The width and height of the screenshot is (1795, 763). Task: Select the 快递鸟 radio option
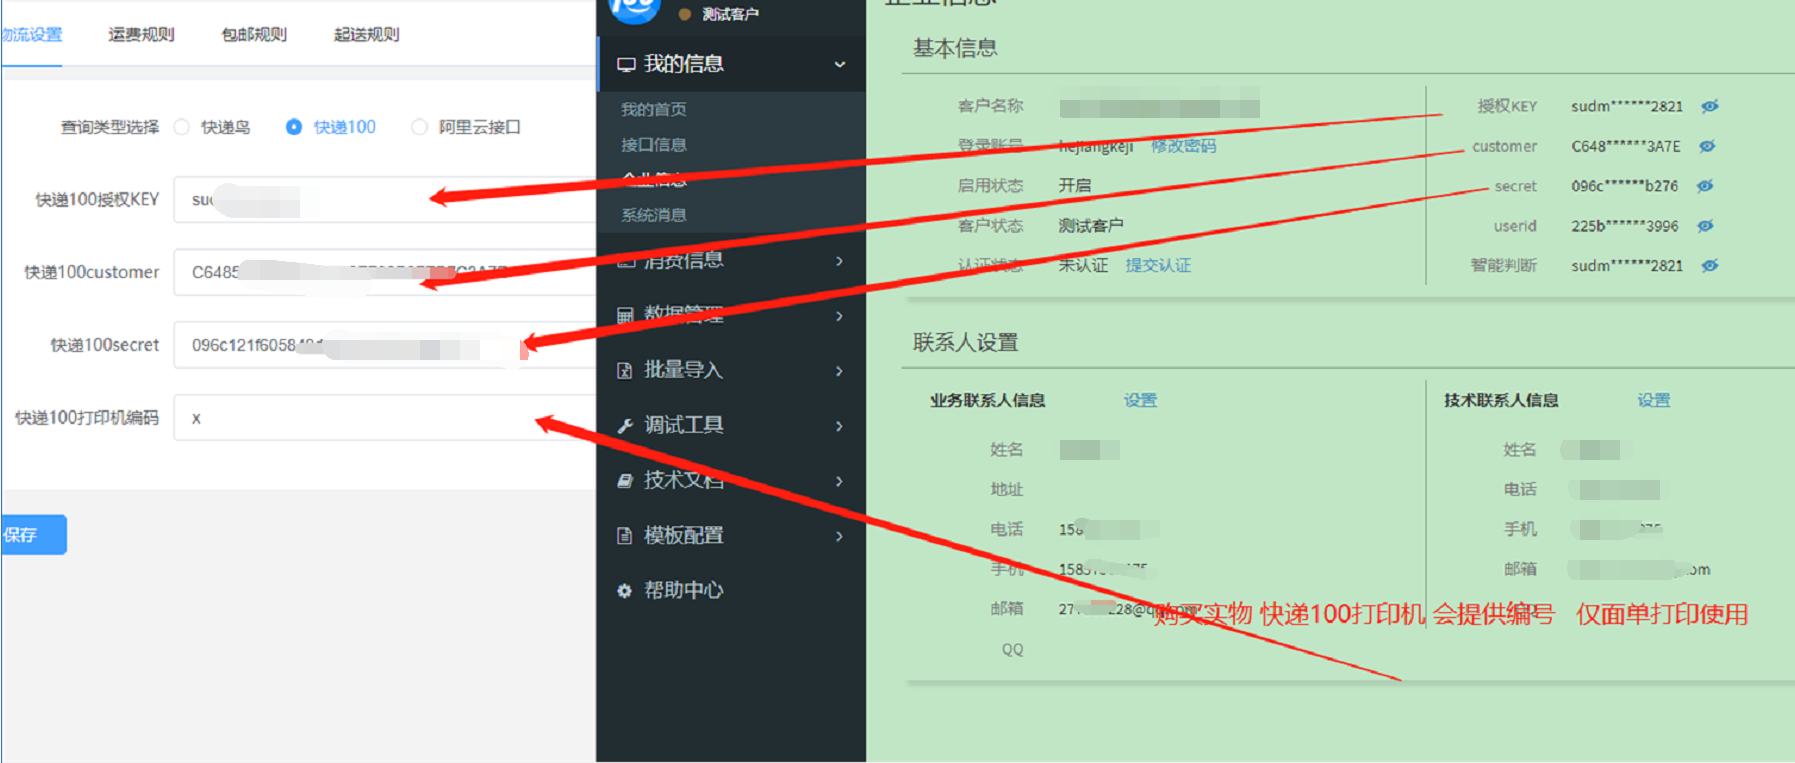click(x=182, y=127)
